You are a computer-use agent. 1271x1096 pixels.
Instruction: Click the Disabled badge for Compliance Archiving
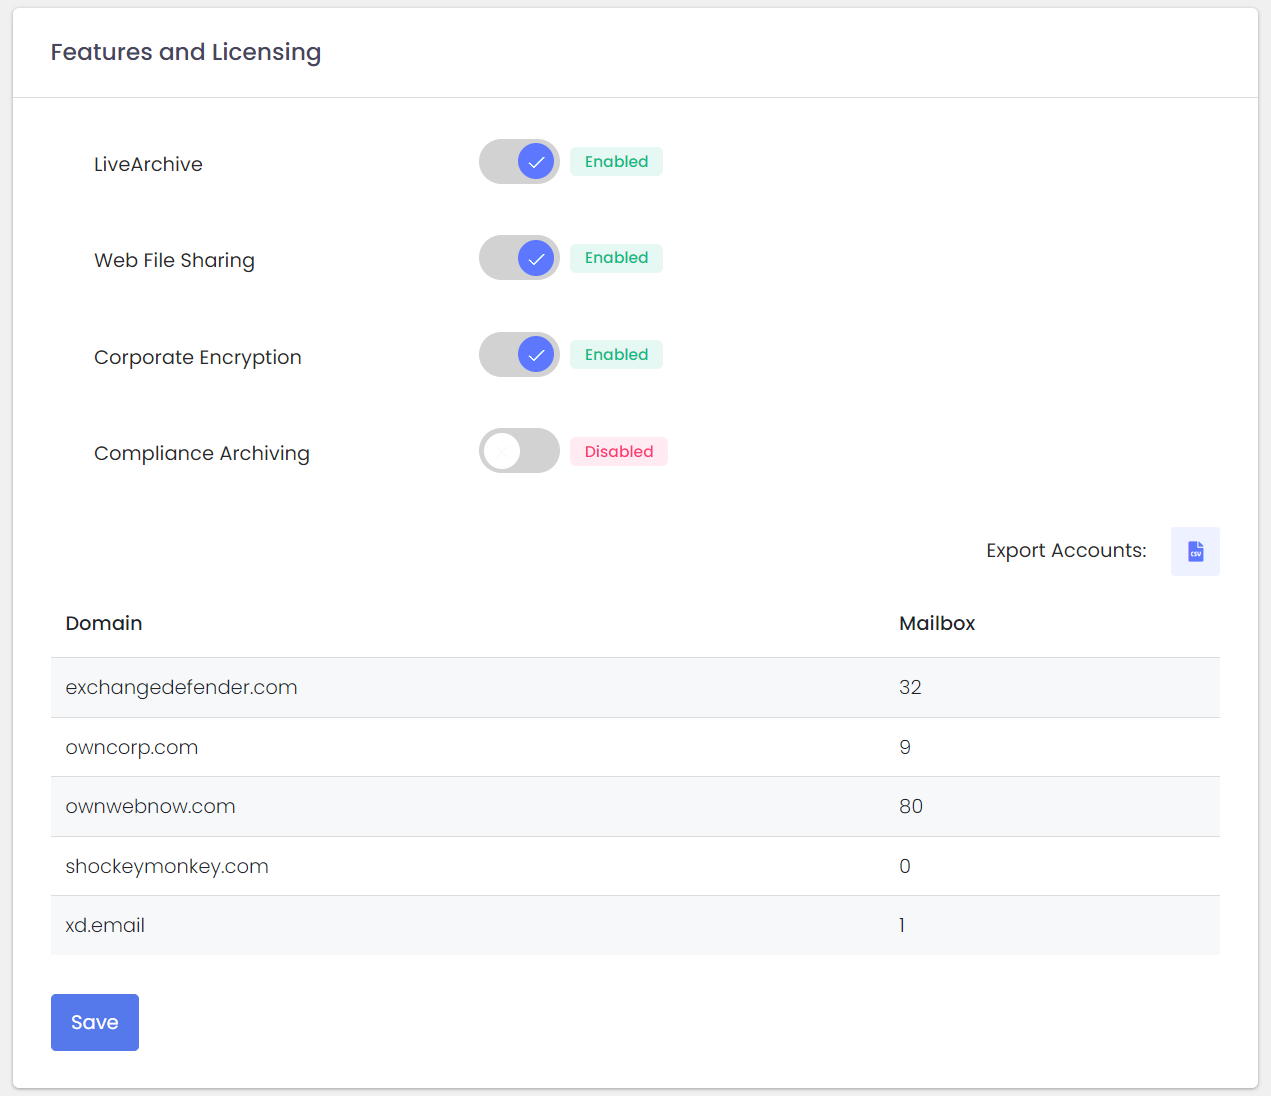(x=618, y=452)
